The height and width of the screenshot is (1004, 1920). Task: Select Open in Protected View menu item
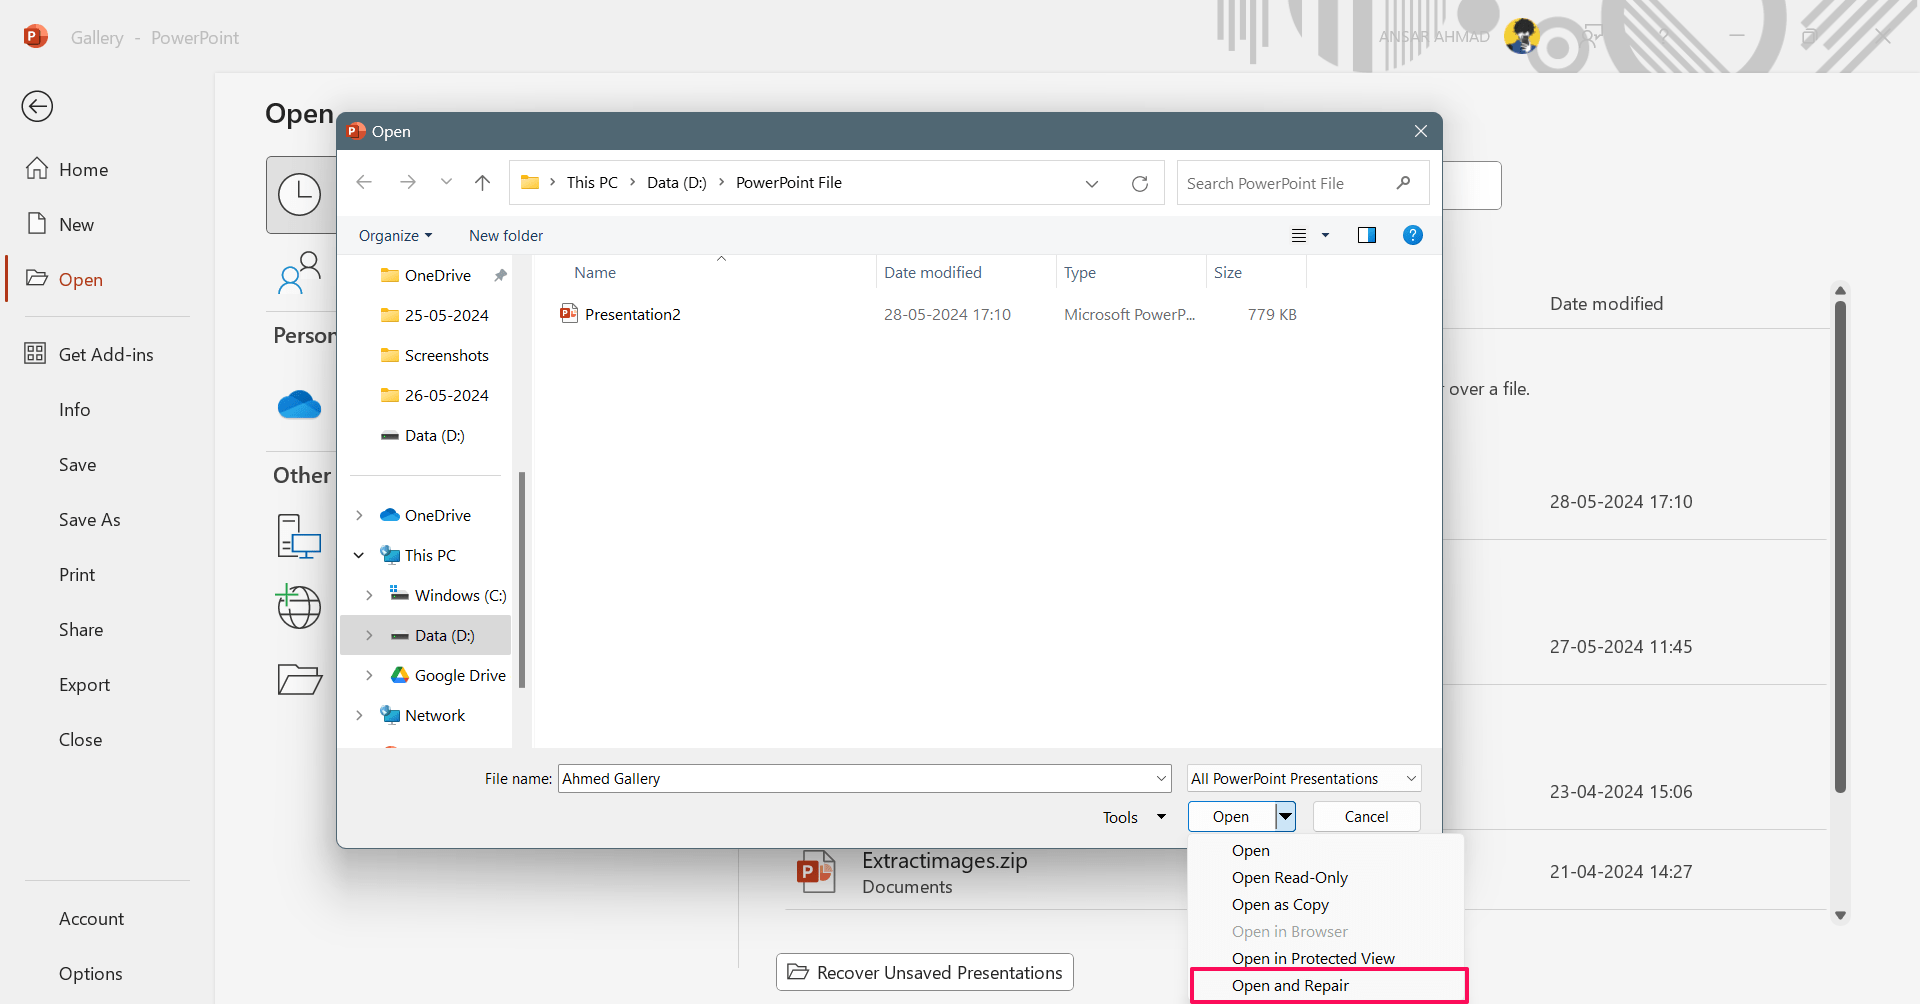tap(1327, 958)
